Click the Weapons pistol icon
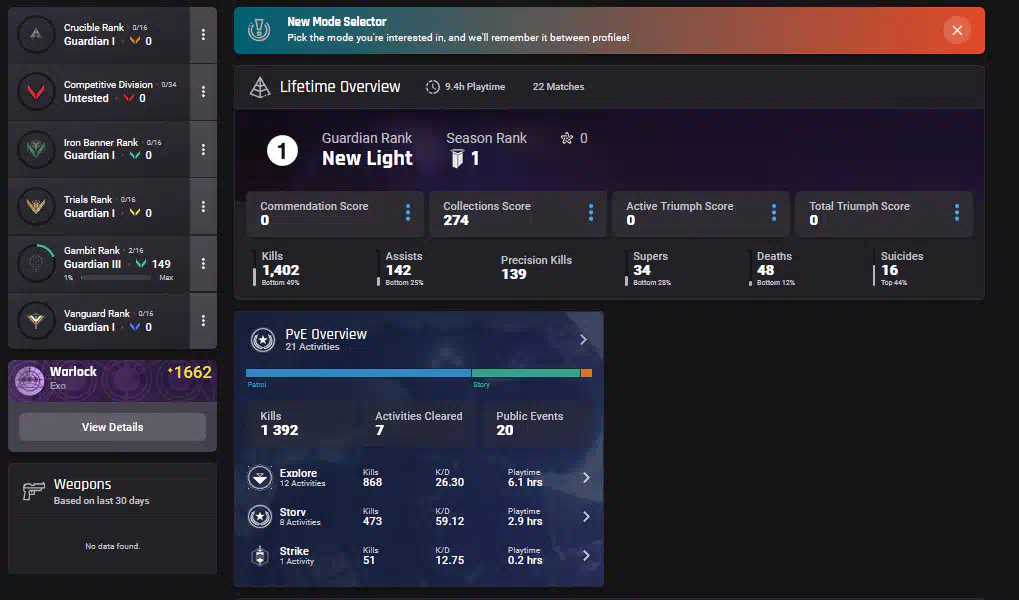Viewport: 1019px width, 600px height. (34, 491)
